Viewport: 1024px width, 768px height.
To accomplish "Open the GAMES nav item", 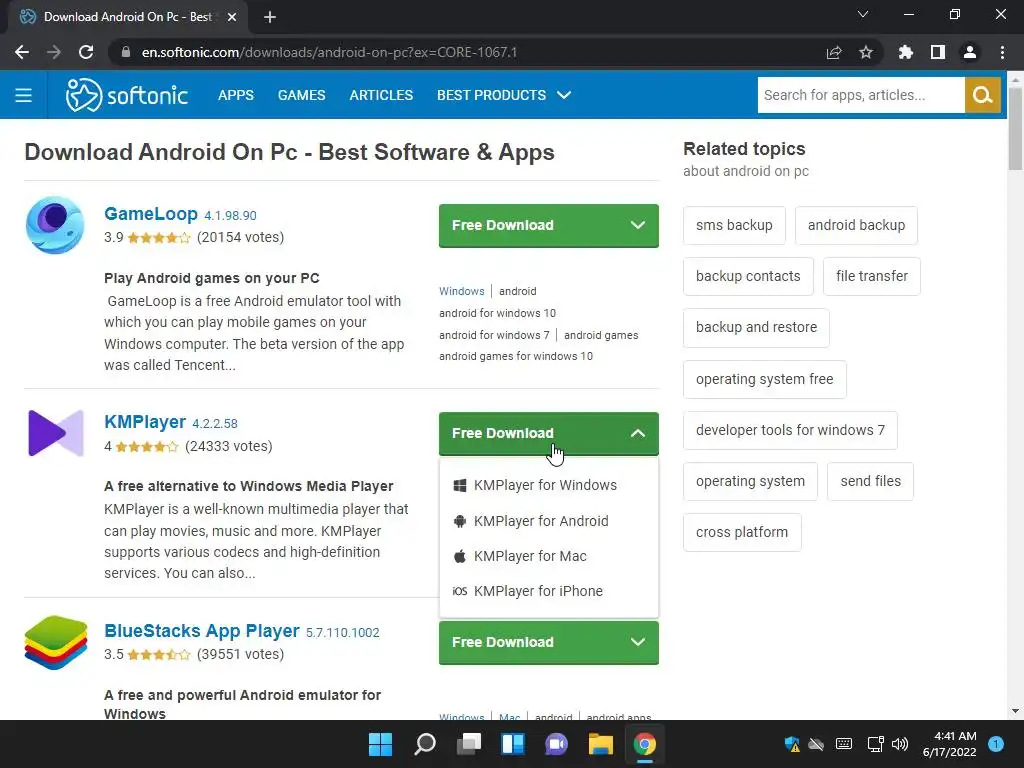I will [x=301, y=95].
